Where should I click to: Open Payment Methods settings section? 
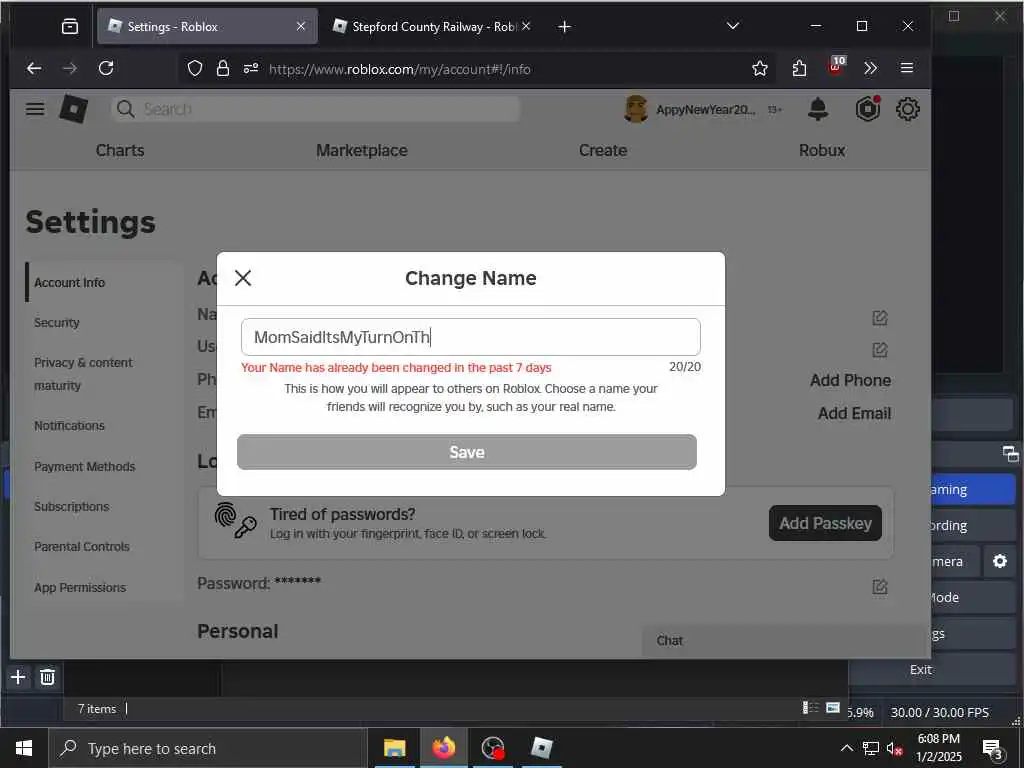click(85, 466)
